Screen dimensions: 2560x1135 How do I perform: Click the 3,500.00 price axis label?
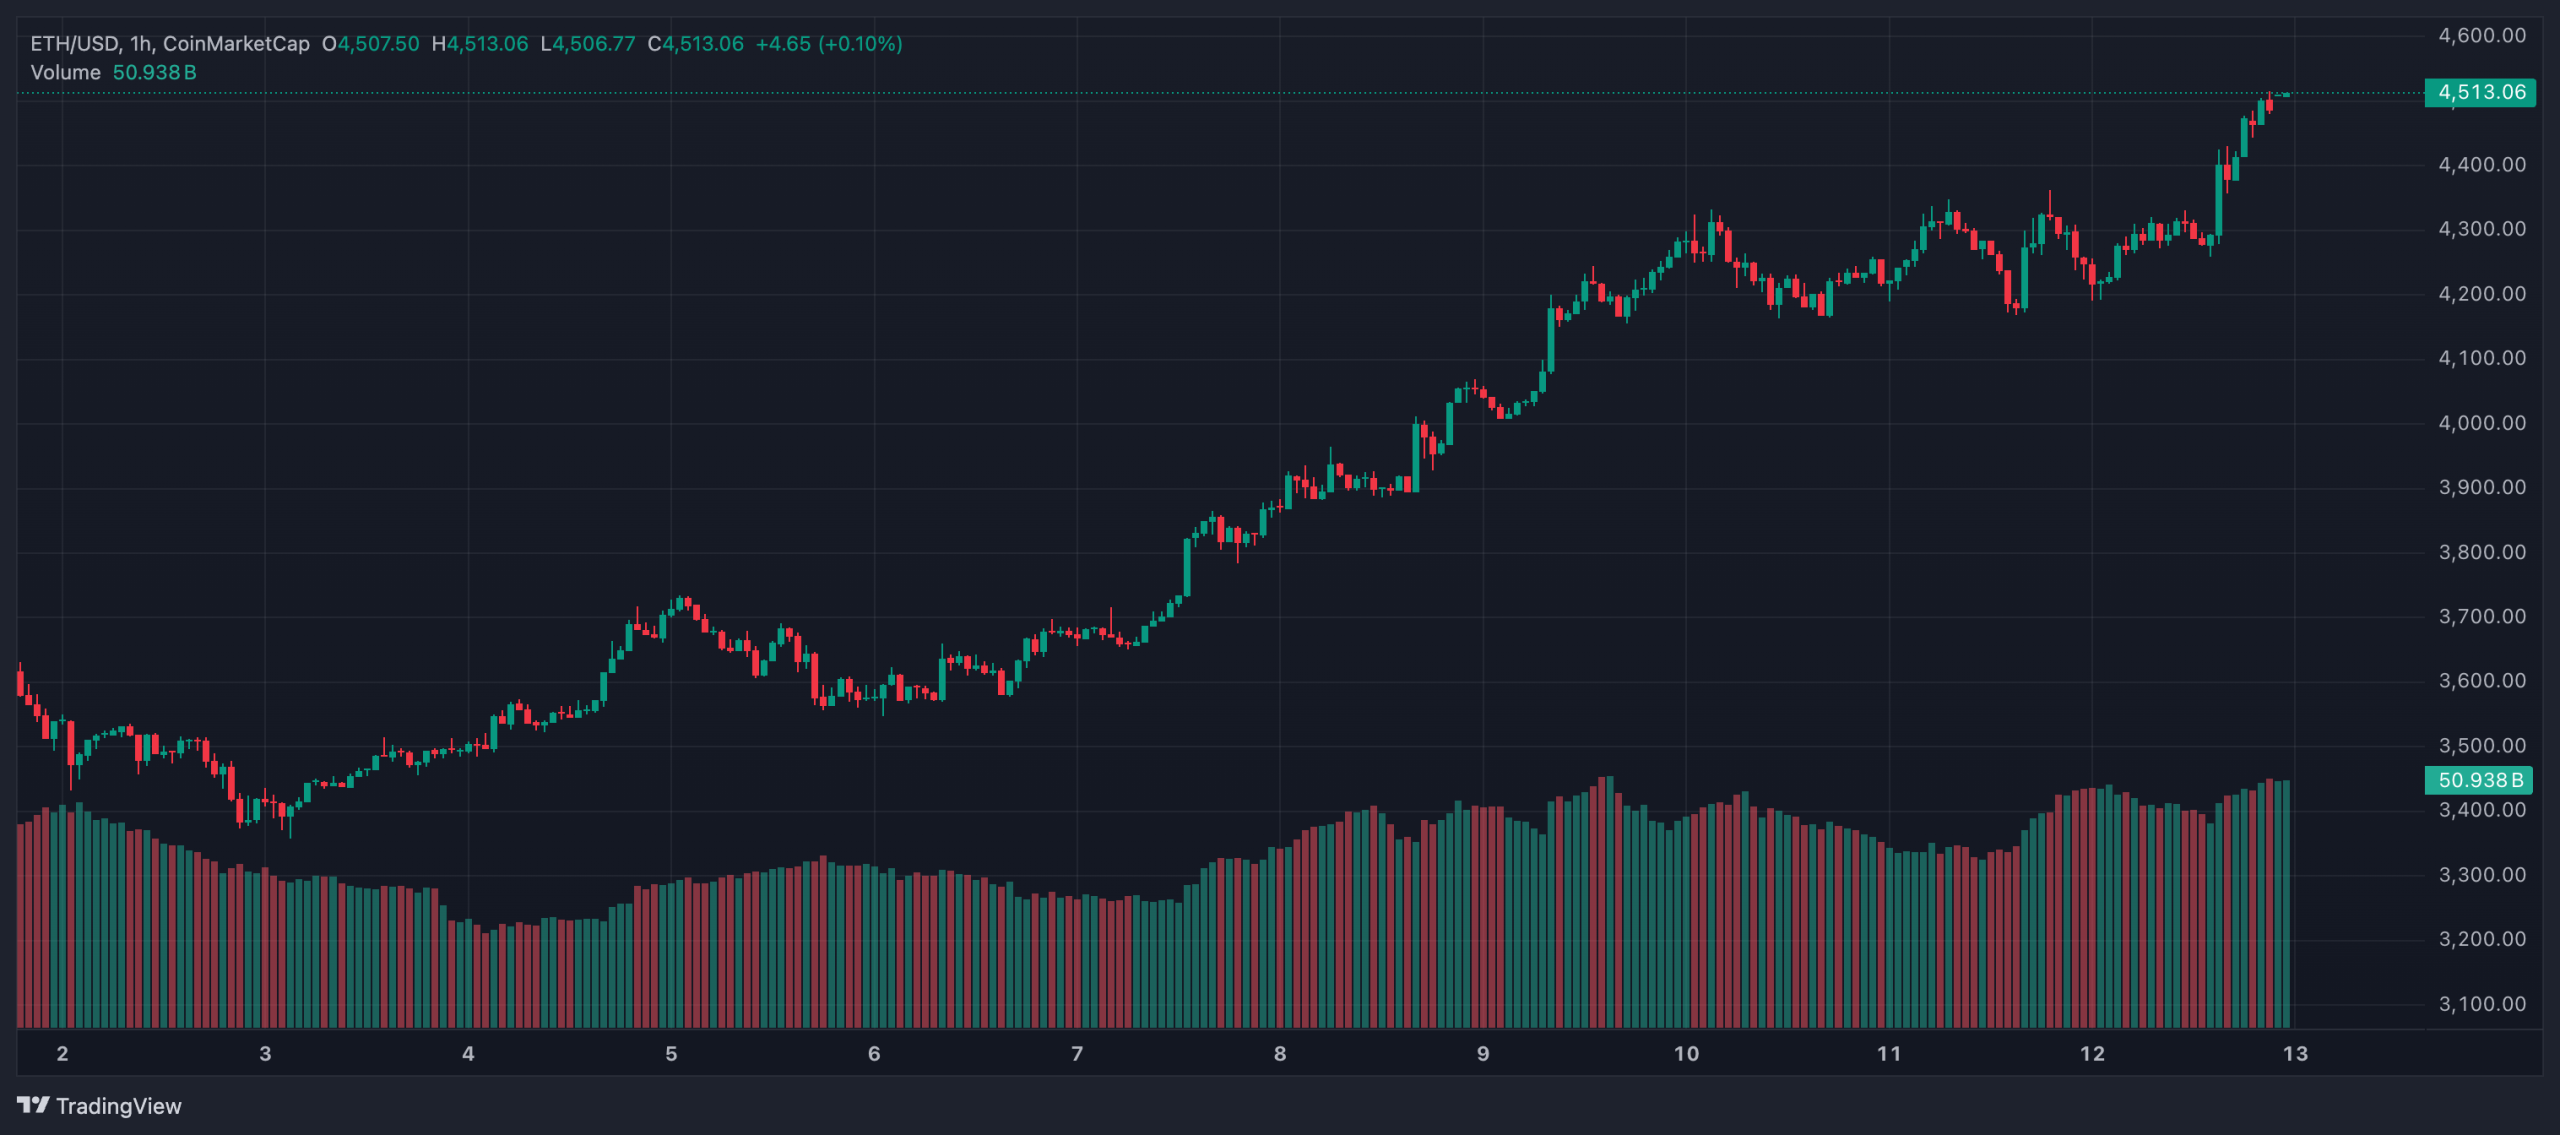(2482, 746)
